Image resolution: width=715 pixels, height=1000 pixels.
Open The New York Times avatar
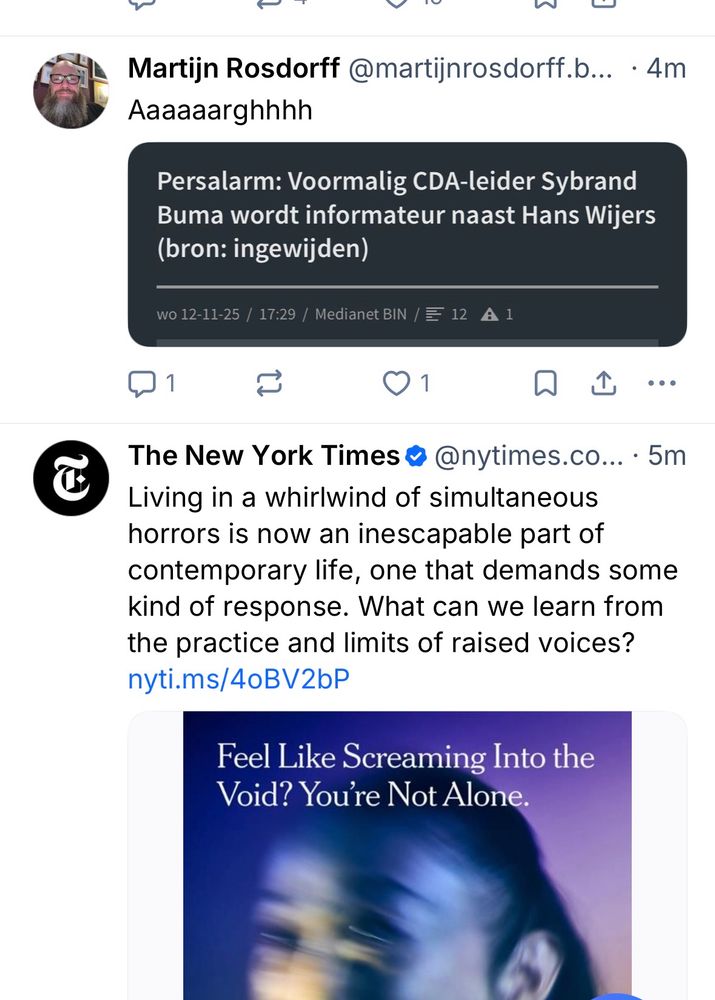click(70, 477)
